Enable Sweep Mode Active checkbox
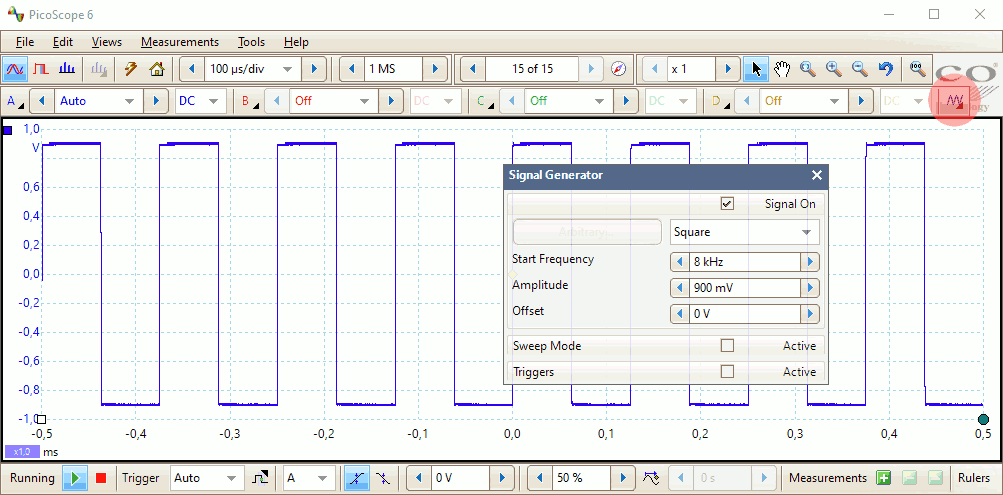1003x495 pixels. [x=727, y=346]
